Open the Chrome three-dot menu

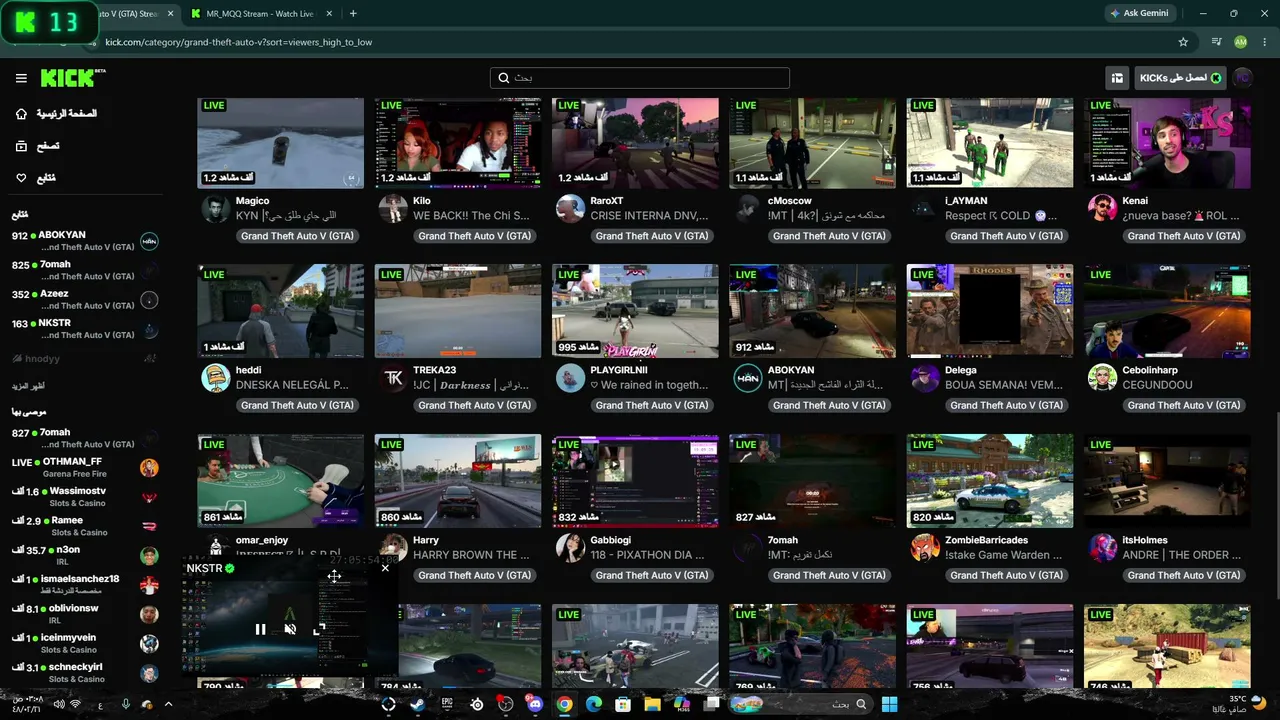1264,42
